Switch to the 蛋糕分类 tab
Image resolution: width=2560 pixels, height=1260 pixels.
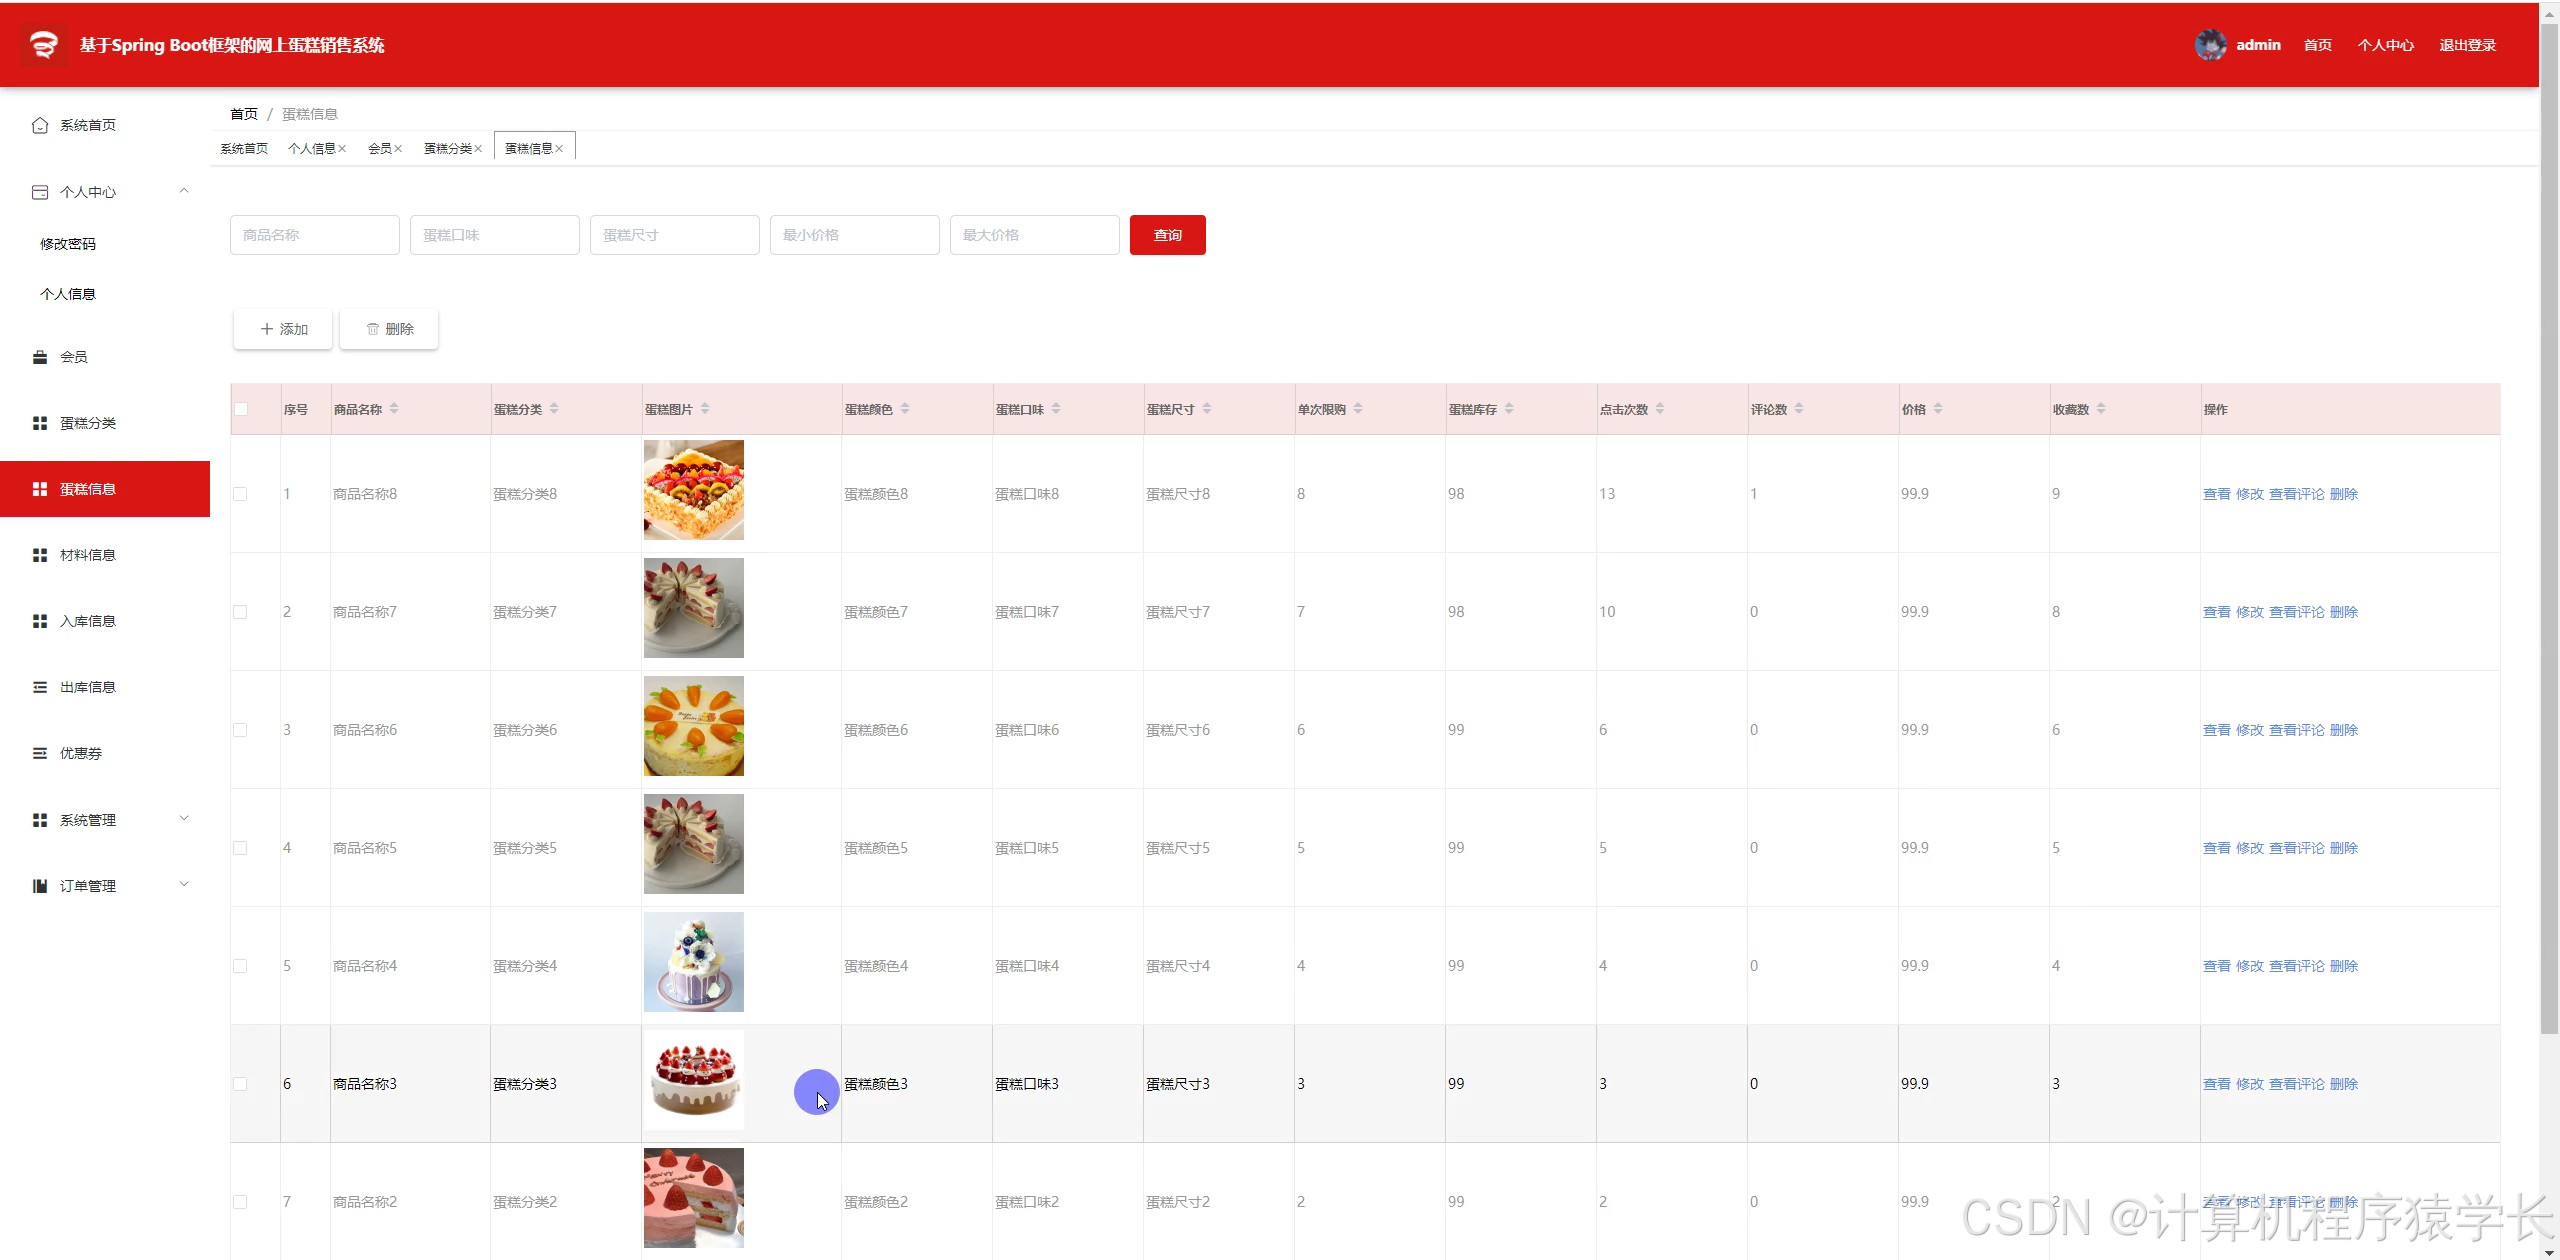448,149
